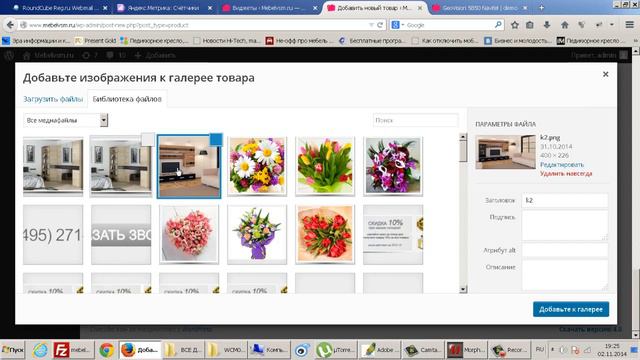Switch to the media library tab
640x360 pixels.
pos(127,99)
